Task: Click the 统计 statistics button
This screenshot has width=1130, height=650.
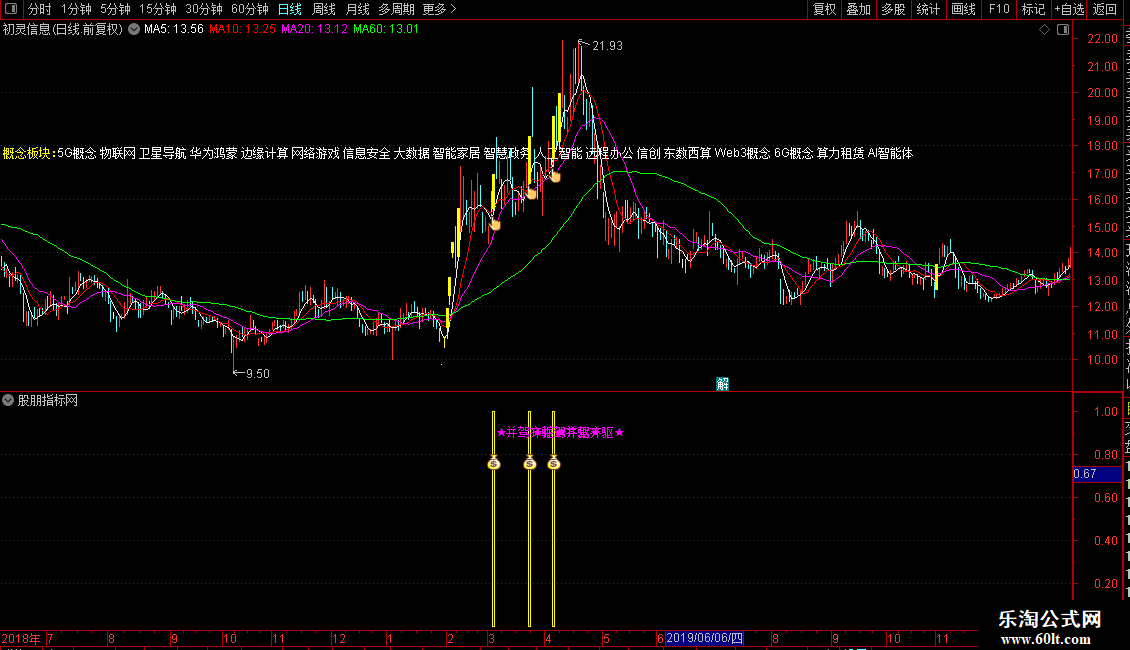Action: click(x=927, y=9)
